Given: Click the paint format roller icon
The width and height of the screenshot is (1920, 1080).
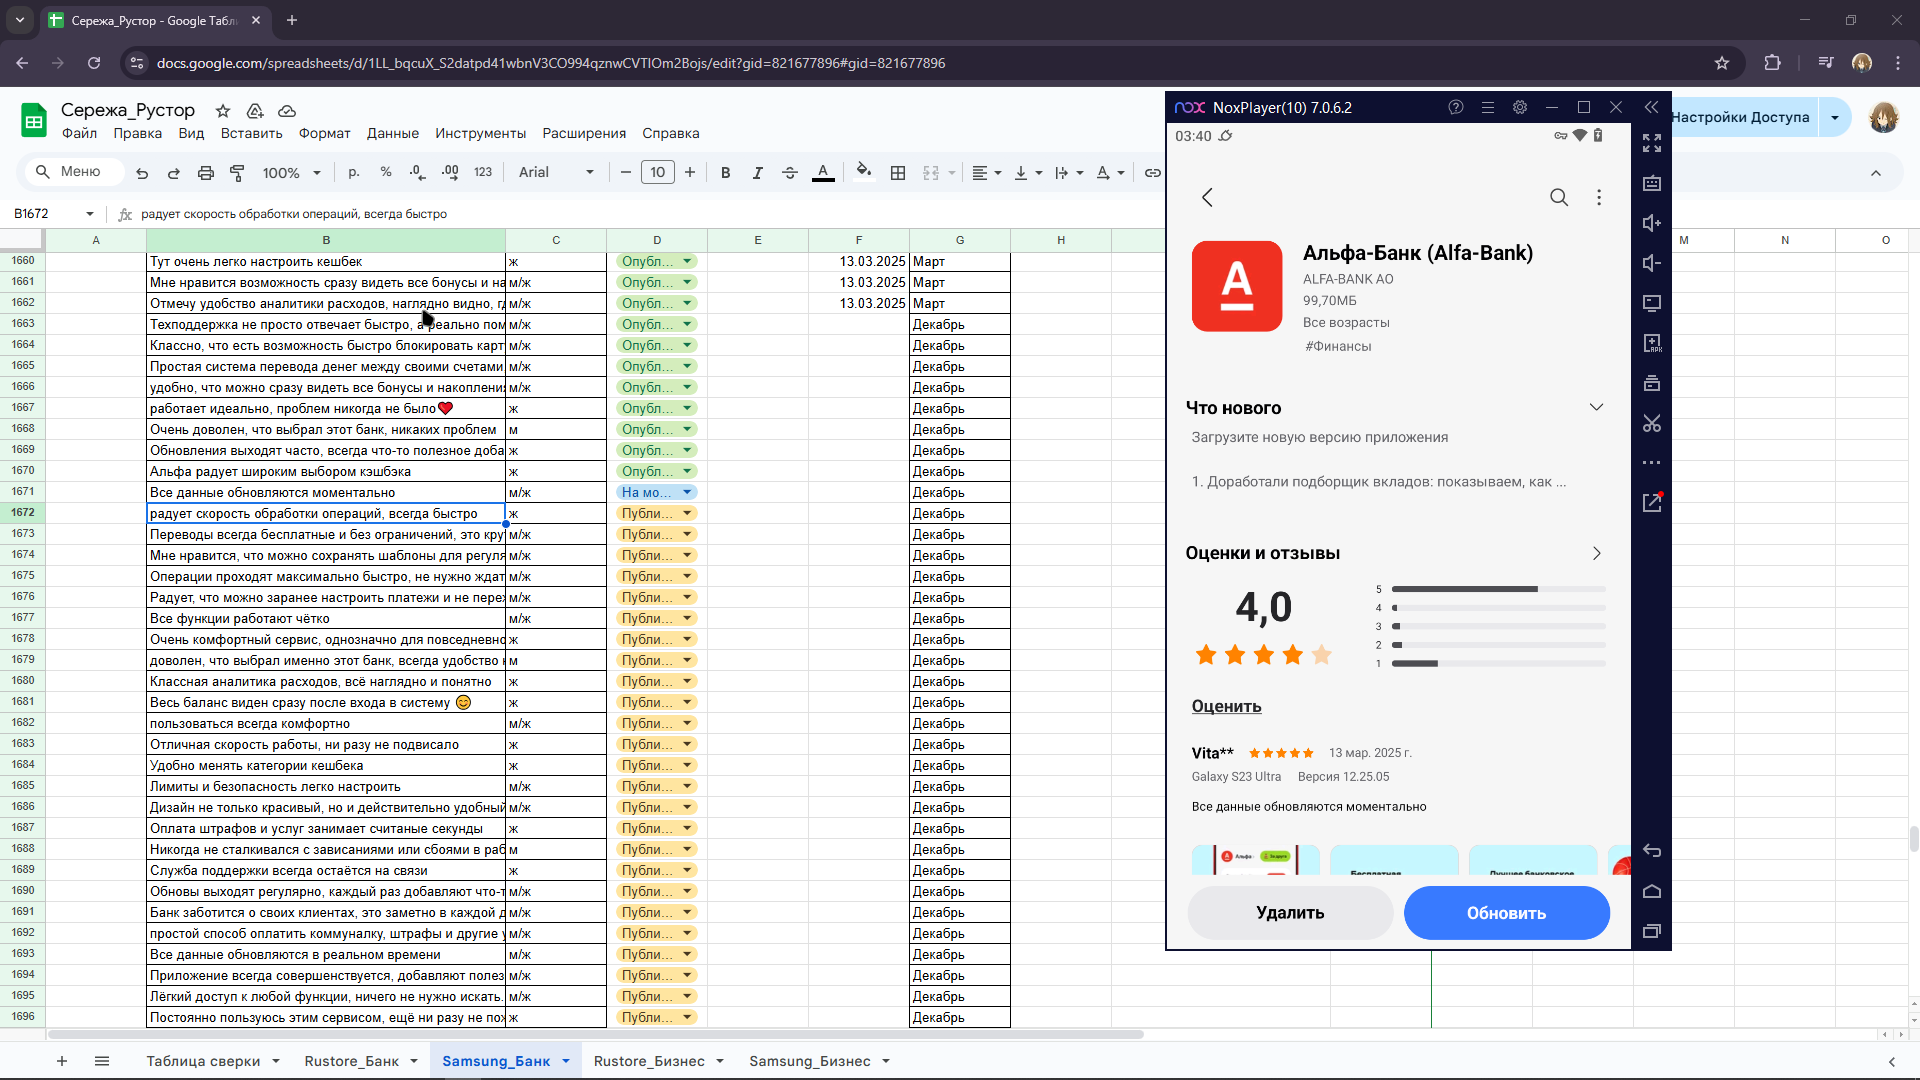Looking at the screenshot, I should [237, 173].
